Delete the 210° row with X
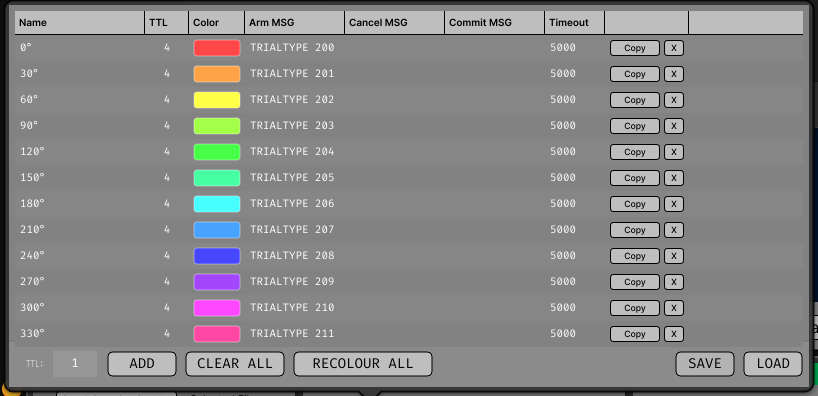 point(673,230)
